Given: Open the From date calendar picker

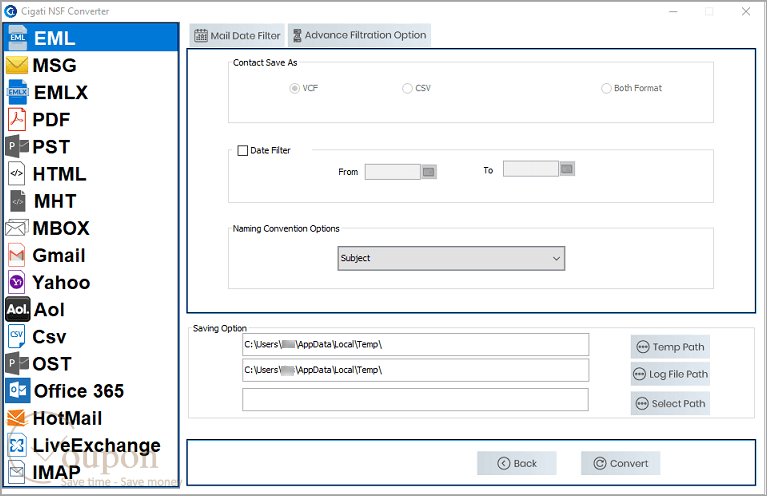Looking at the screenshot, I should point(429,172).
